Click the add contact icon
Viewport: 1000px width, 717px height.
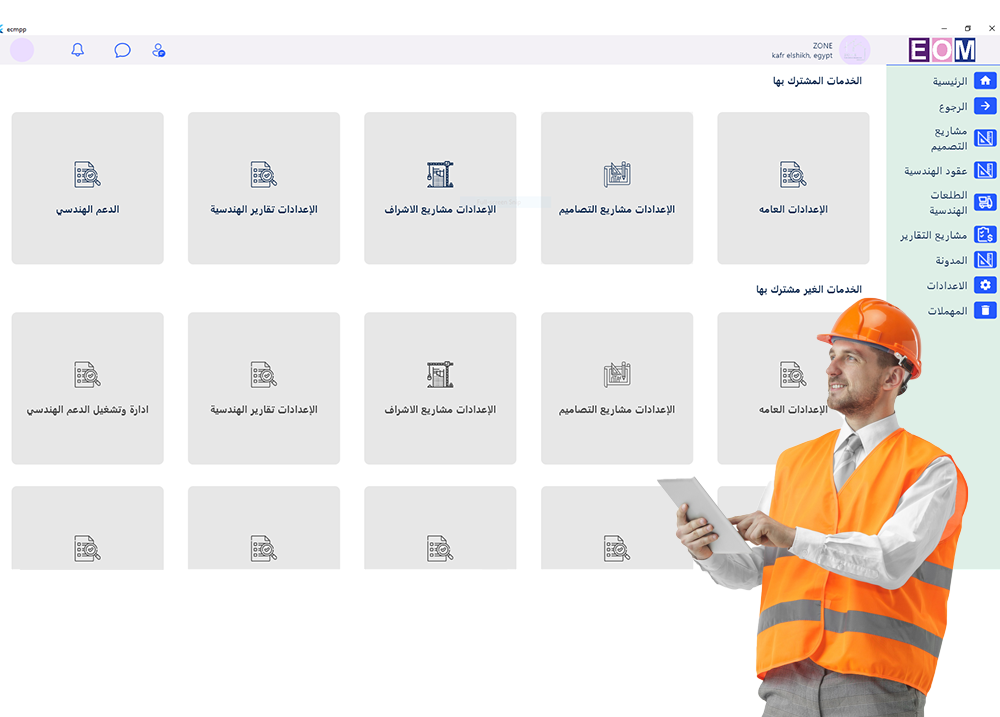(158, 50)
